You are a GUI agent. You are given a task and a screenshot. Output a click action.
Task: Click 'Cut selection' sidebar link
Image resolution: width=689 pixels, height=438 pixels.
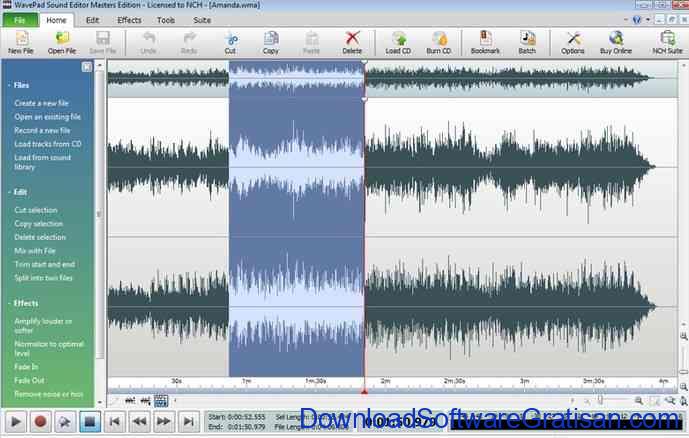click(36, 210)
